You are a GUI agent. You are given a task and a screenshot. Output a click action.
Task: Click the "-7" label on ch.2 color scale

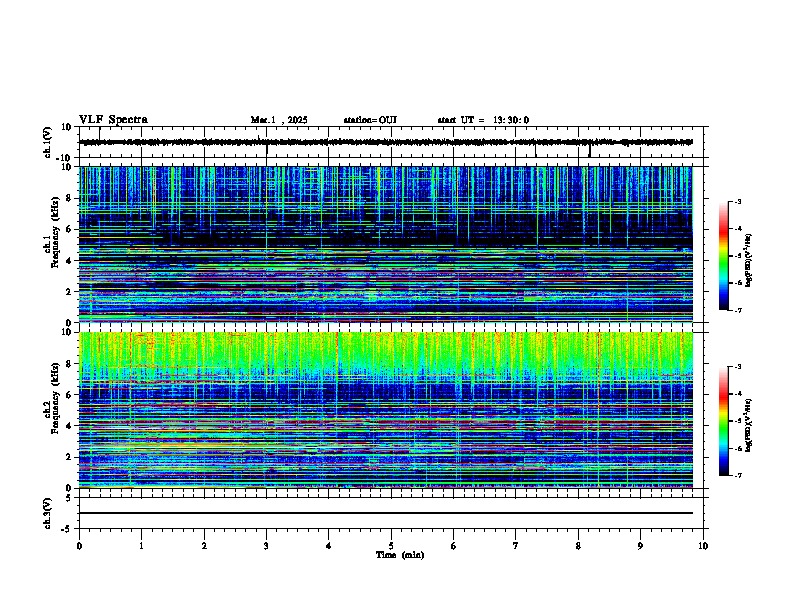point(738,476)
